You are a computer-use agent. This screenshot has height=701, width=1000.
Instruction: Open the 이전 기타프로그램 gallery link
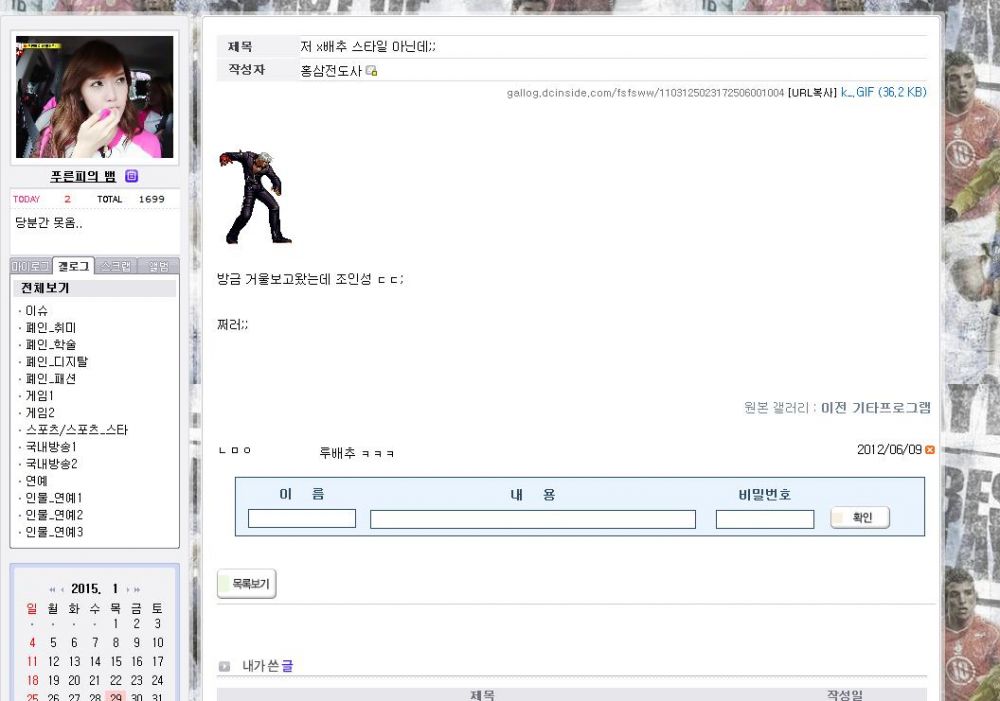click(x=875, y=408)
